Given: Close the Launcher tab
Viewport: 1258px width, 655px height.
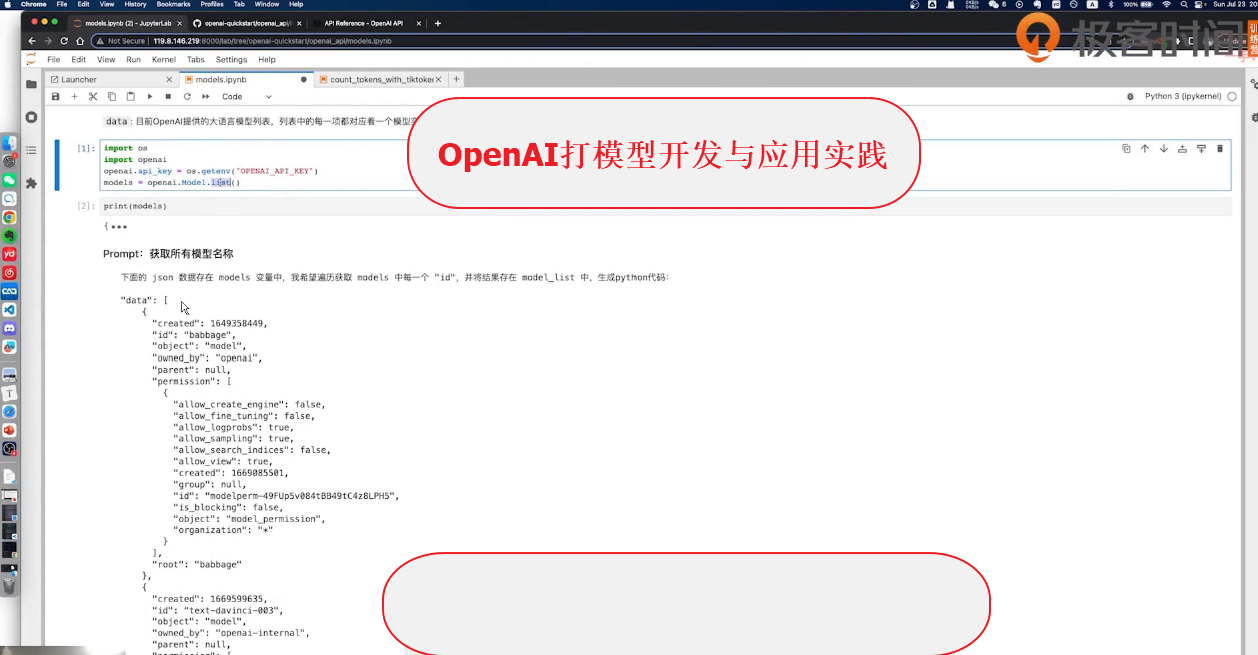Looking at the screenshot, I should [x=170, y=79].
